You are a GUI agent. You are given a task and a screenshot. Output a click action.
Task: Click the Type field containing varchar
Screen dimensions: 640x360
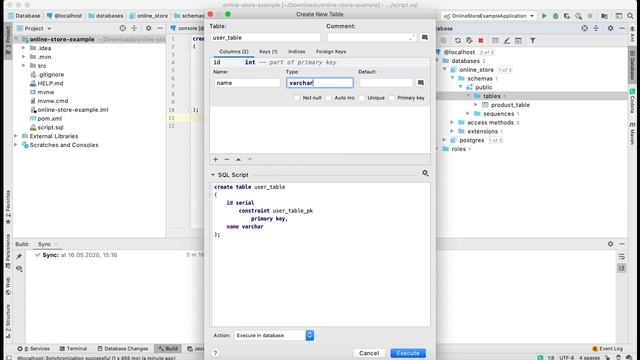tap(320, 83)
